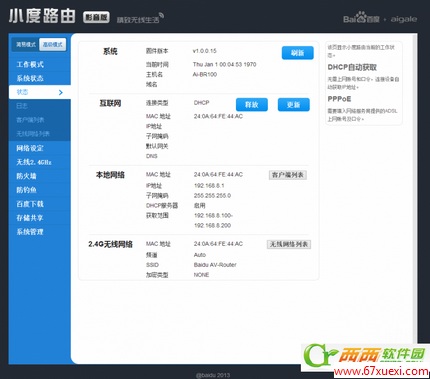Click DHCP connection type value
Viewport: 430px width, 379px height.
(202, 103)
